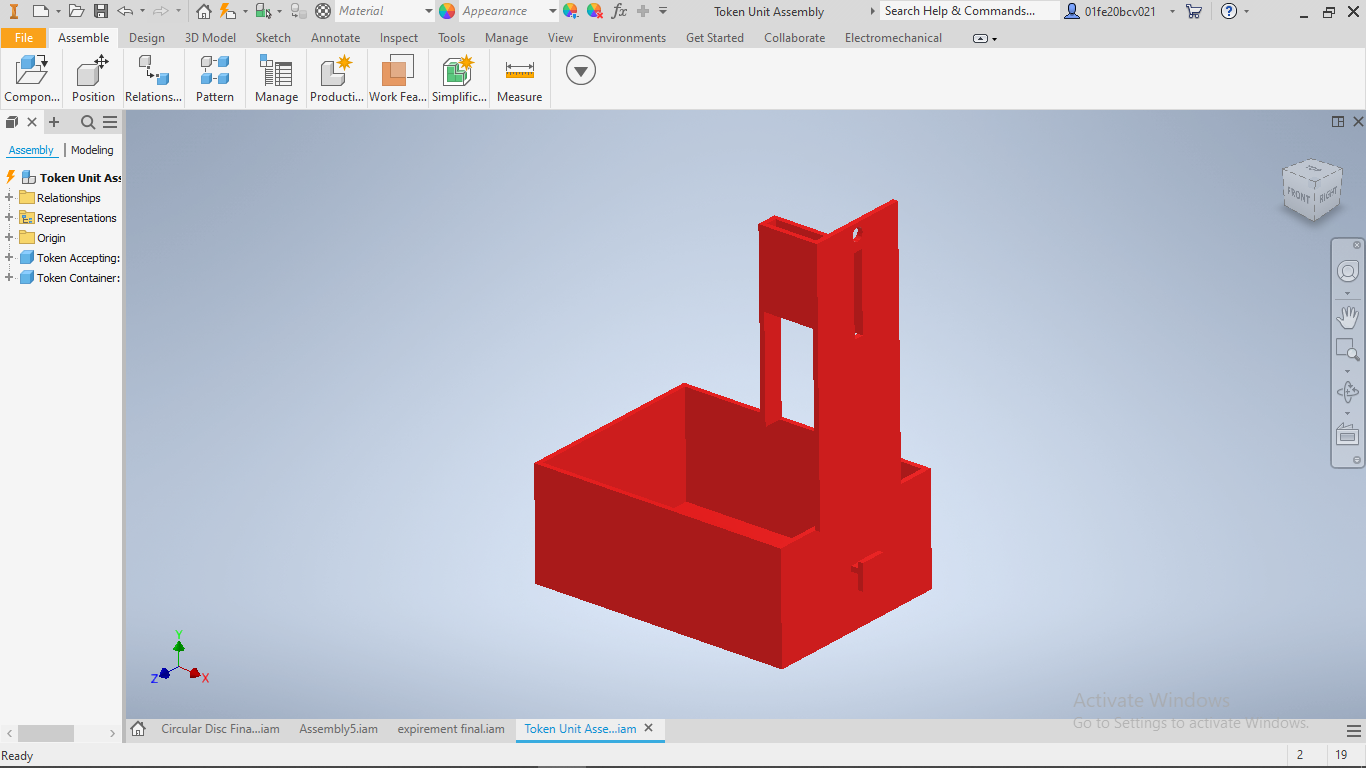
Task: Select the Orbit tool in navigation bar
Action: coord(1348,392)
